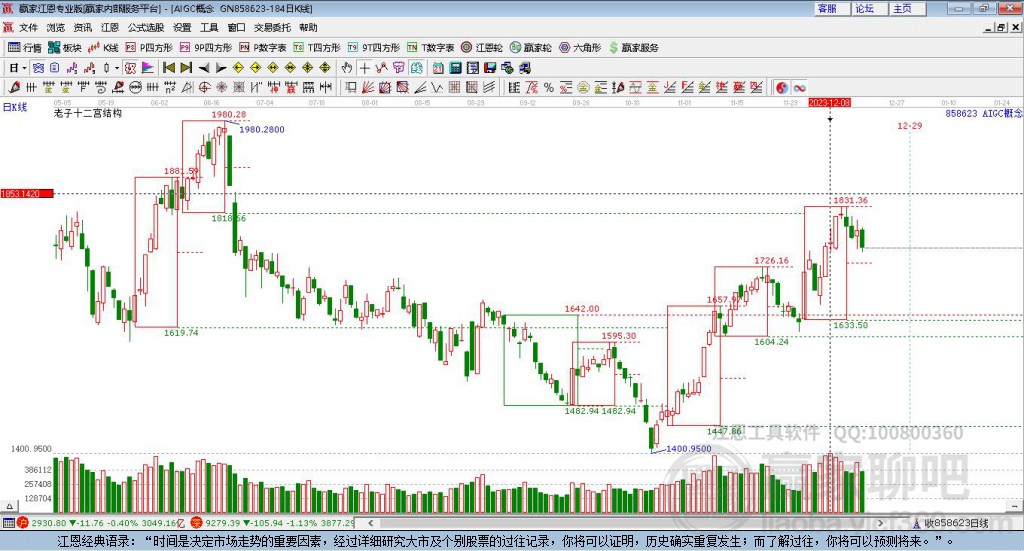The width and height of the screenshot is (1024, 551).
Task: Click the grid icon in status bar
Action: pyautogui.click(x=8, y=523)
